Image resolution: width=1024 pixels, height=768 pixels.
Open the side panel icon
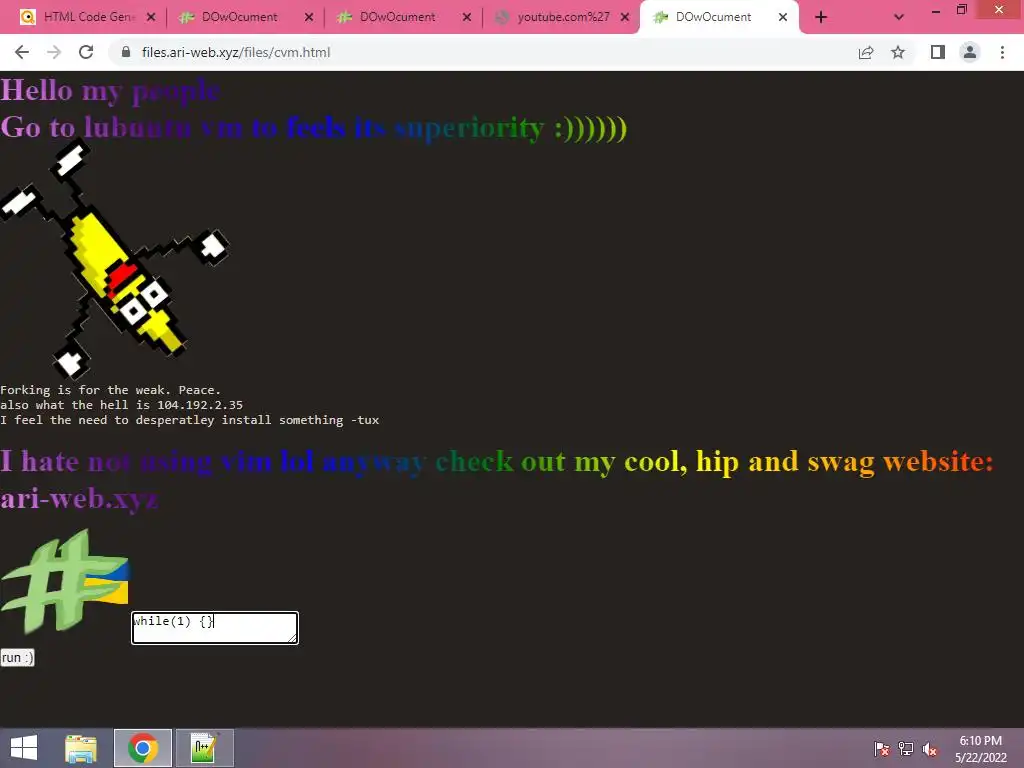point(938,52)
